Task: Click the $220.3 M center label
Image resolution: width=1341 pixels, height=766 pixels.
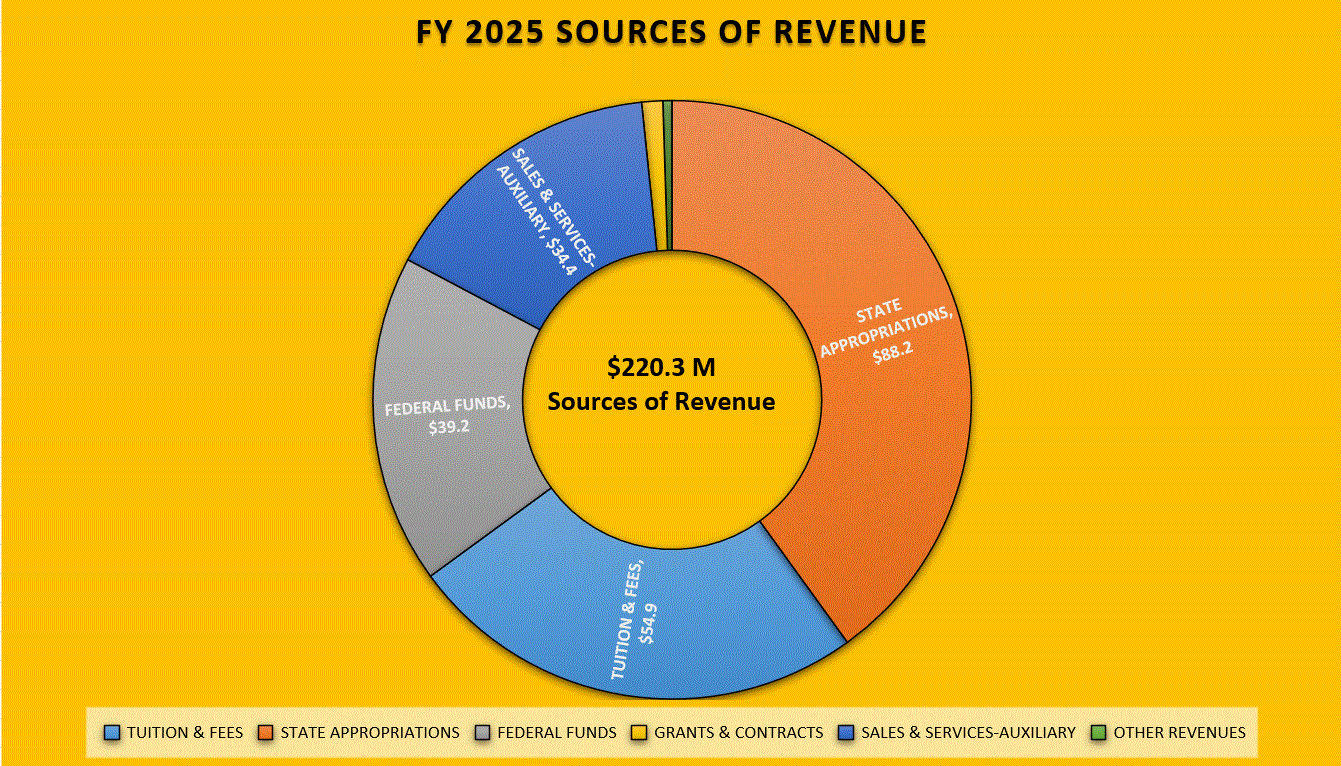Action: tap(661, 368)
